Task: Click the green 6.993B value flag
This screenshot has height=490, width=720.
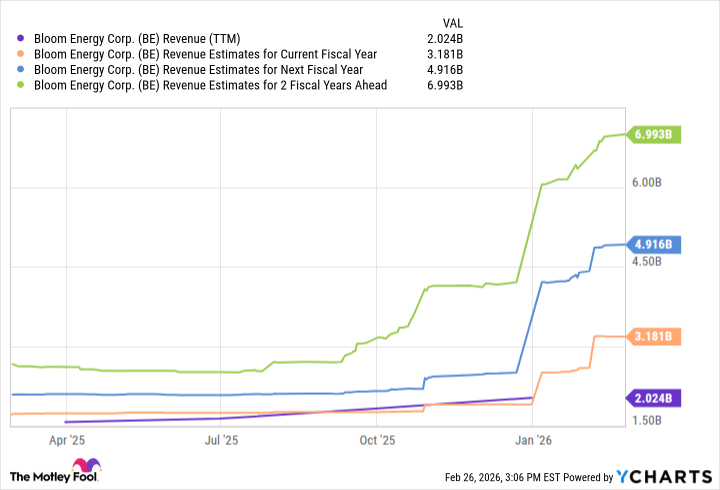Action: tap(653, 135)
